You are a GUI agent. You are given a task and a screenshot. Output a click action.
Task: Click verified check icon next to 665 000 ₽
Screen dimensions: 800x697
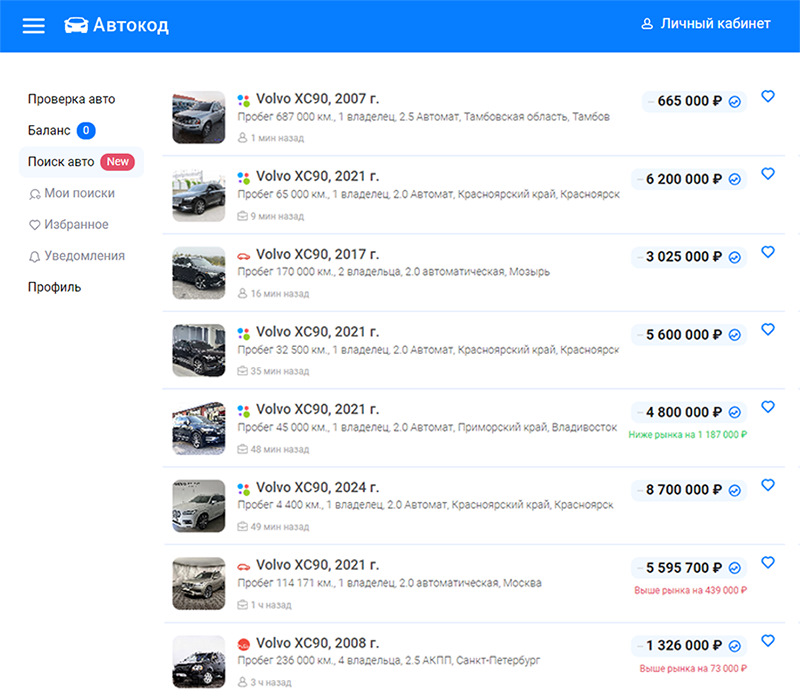(735, 102)
